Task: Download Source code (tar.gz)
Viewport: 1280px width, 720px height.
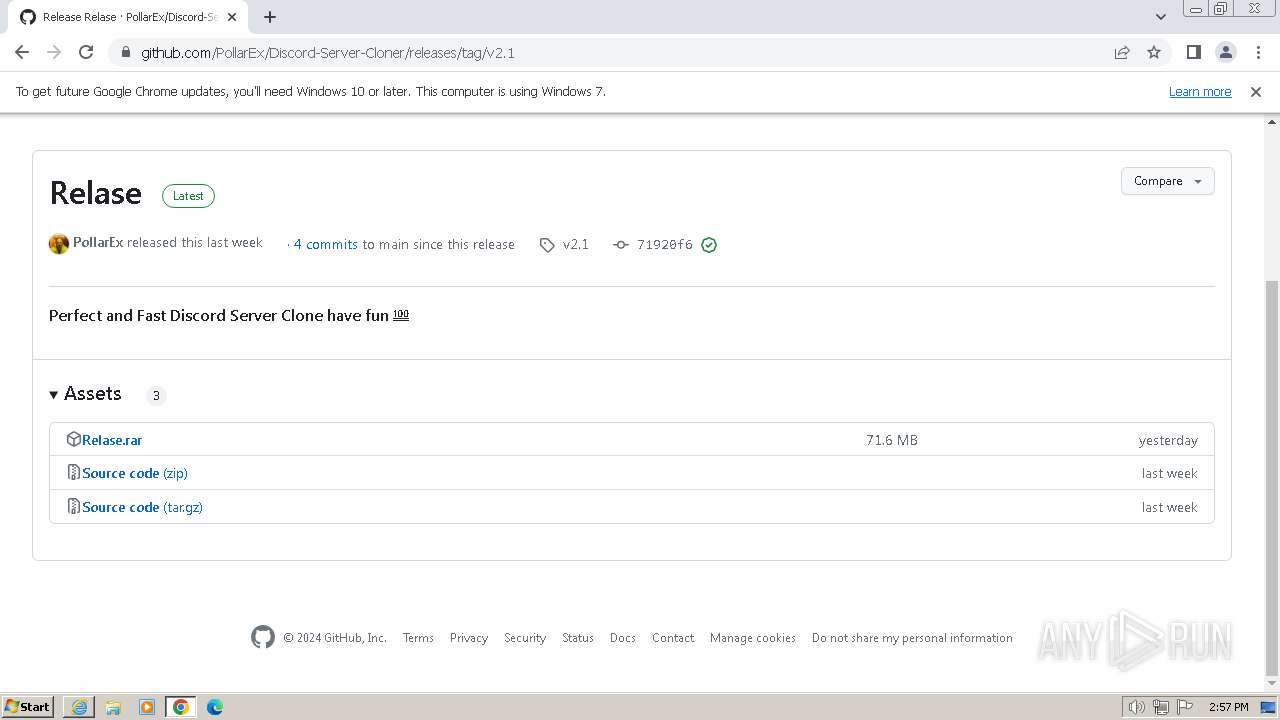Action: coord(142,507)
